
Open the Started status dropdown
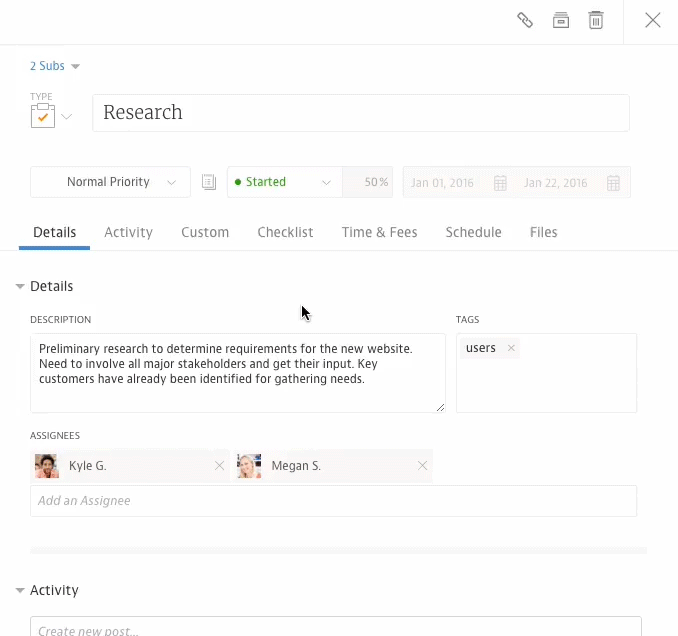(284, 182)
